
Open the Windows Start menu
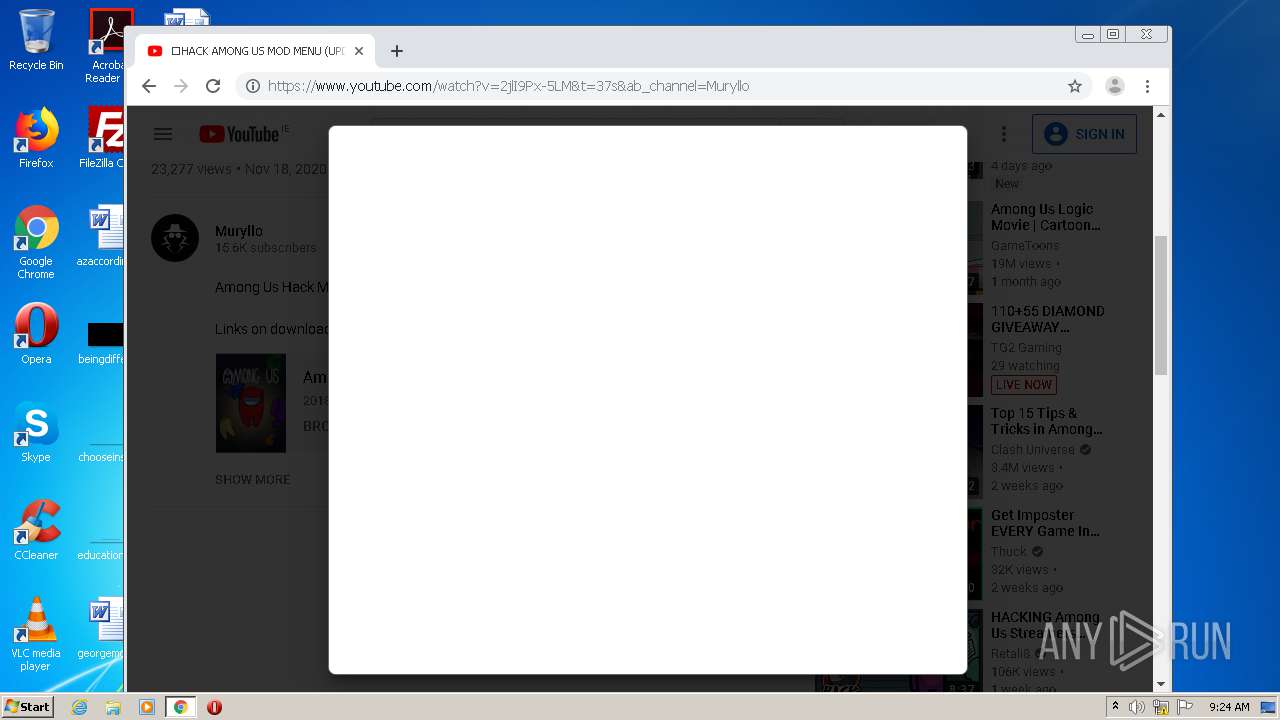pos(27,707)
